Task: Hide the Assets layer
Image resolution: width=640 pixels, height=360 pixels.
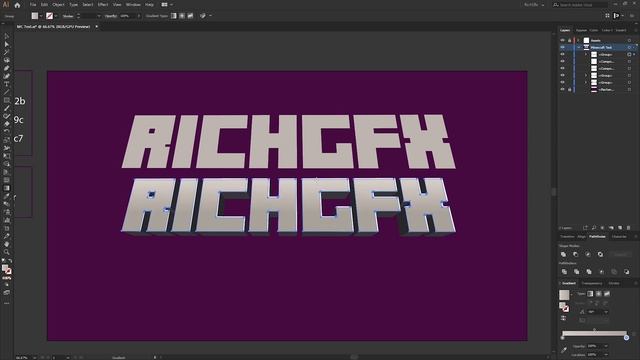Action: (562, 40)
